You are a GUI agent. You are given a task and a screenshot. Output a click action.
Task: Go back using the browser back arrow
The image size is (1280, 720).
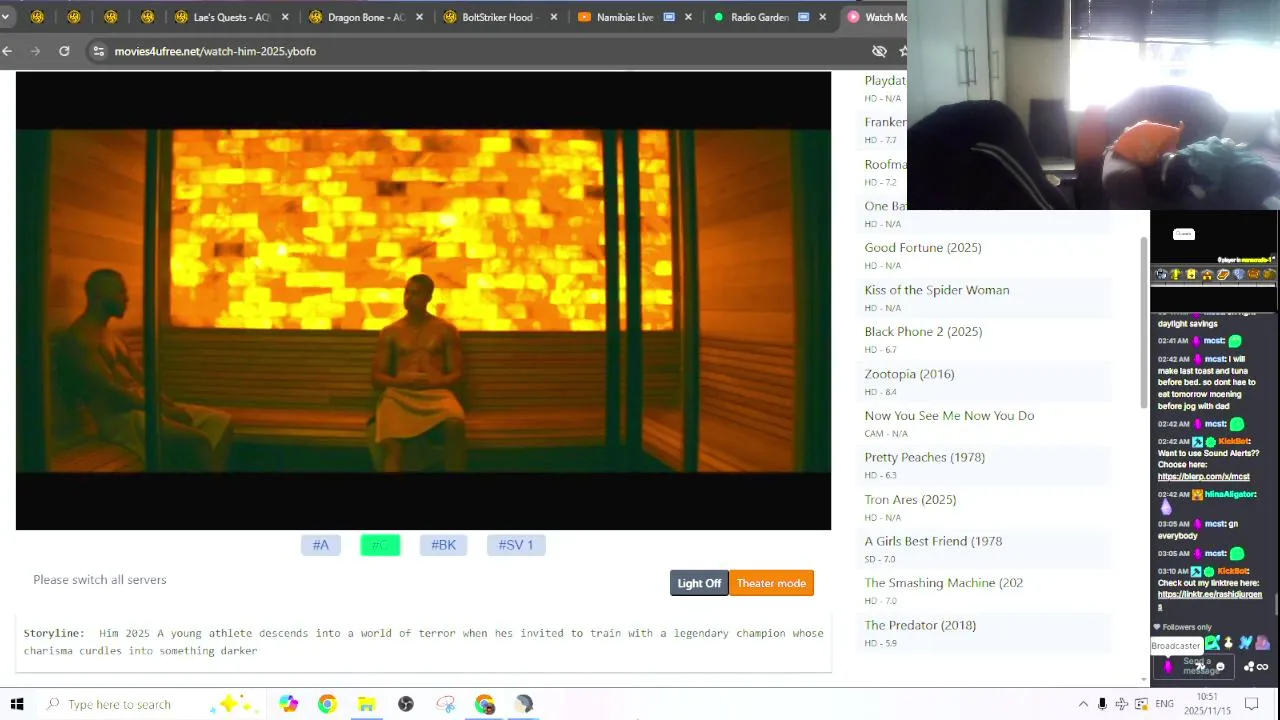pyautogui.click(x=8, y=51)
